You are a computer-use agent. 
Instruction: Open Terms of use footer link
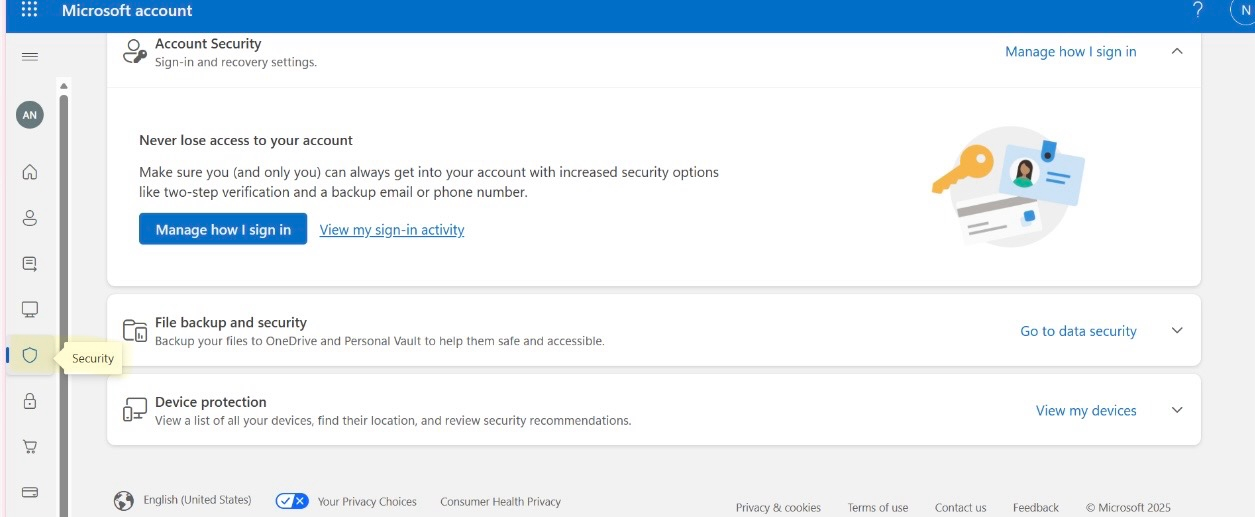click(878, 508)
